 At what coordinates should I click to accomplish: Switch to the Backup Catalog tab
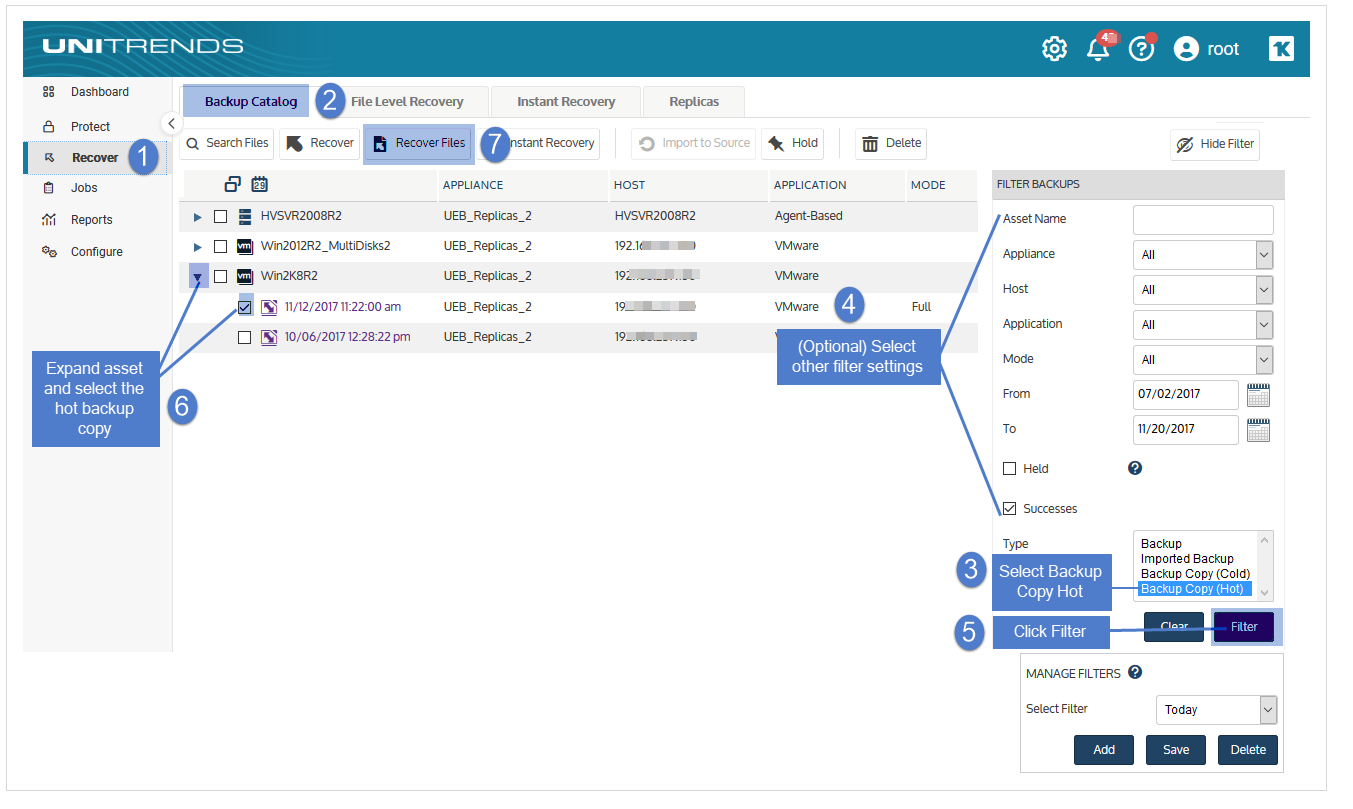click(x=251, y=101)
